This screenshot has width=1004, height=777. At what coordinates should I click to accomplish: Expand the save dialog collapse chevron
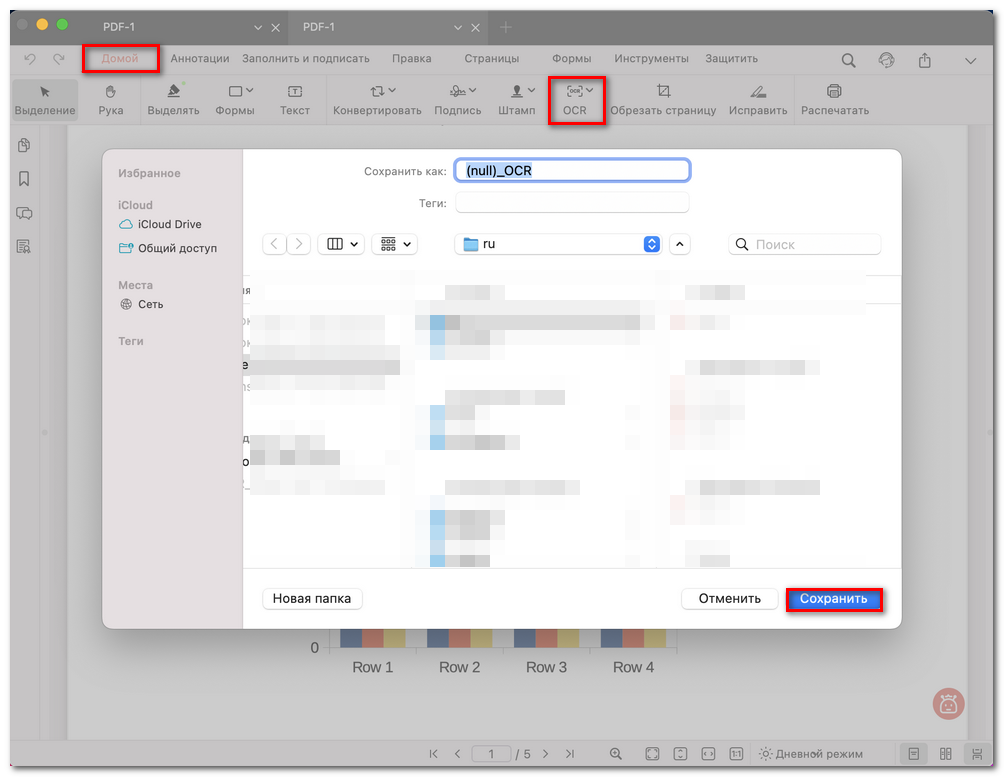(680, 244)
